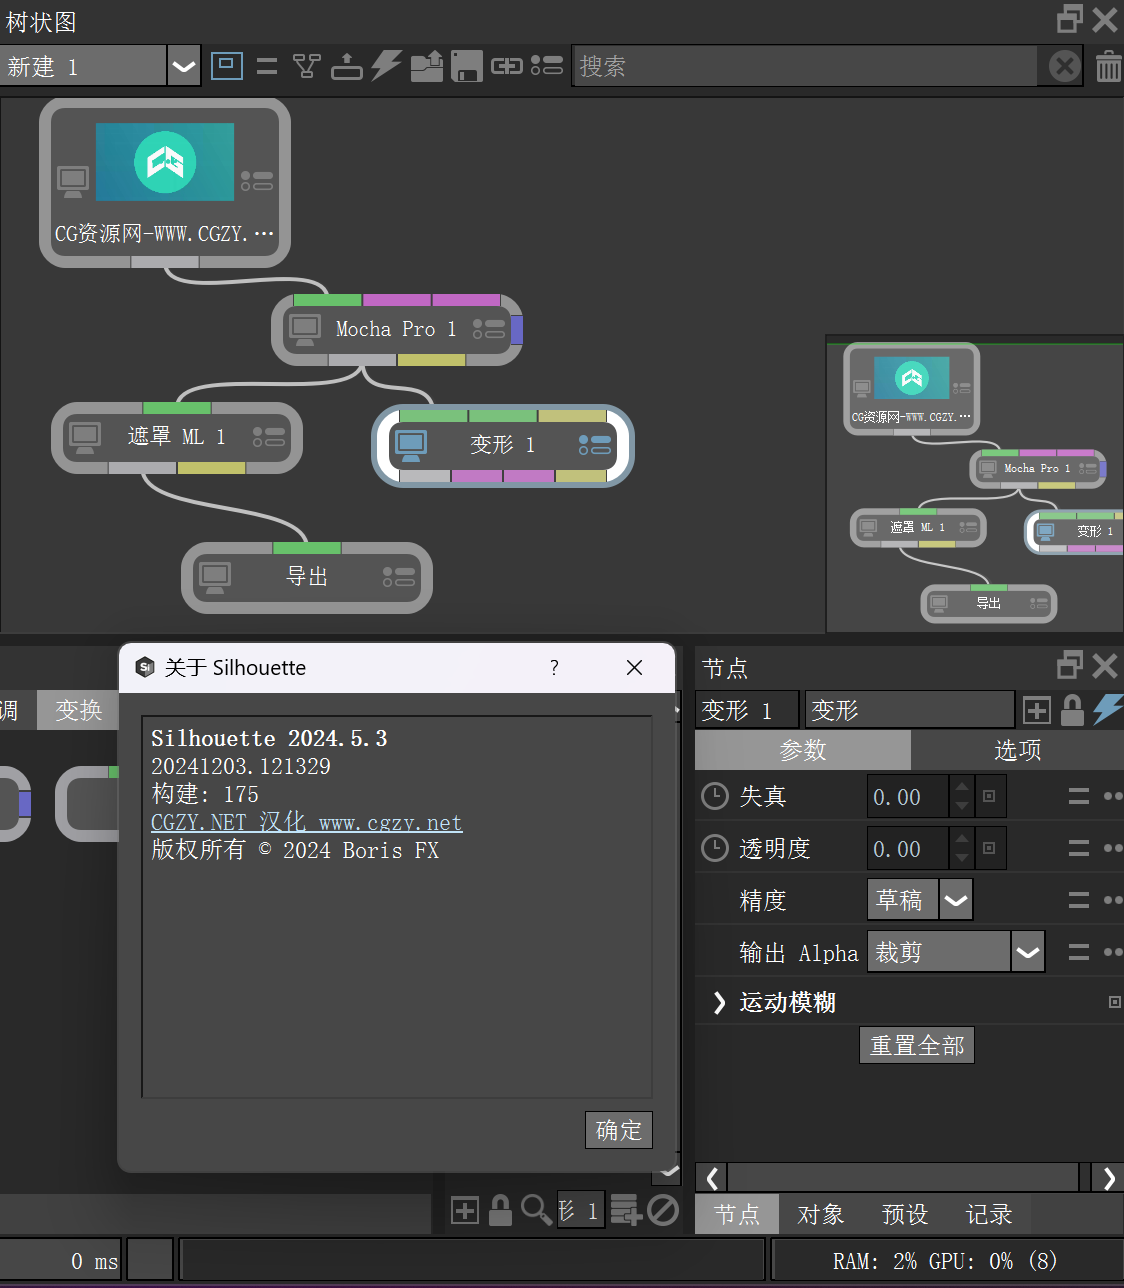Viewport: 1124px width, 1288px height.
Task: Switch to the 参数 tab
Action: tap(803, 750)
